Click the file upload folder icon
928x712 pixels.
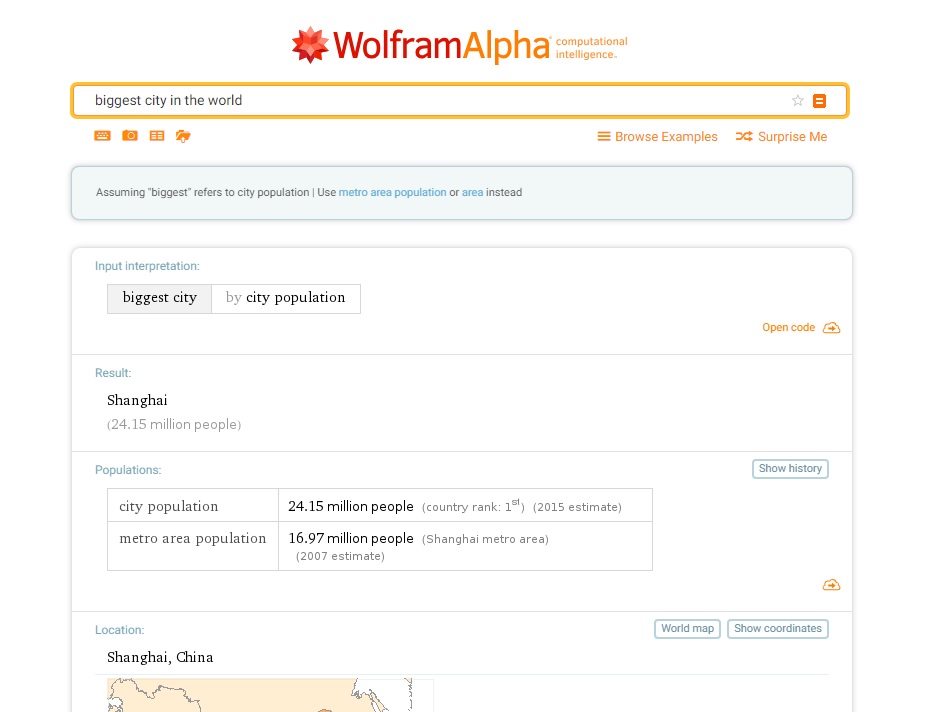coord(183,136)
